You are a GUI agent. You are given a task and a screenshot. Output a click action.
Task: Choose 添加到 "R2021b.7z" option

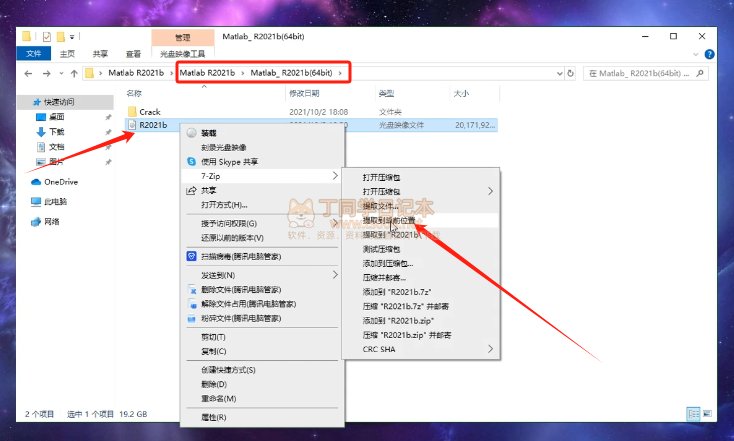(x=397, y=292)
